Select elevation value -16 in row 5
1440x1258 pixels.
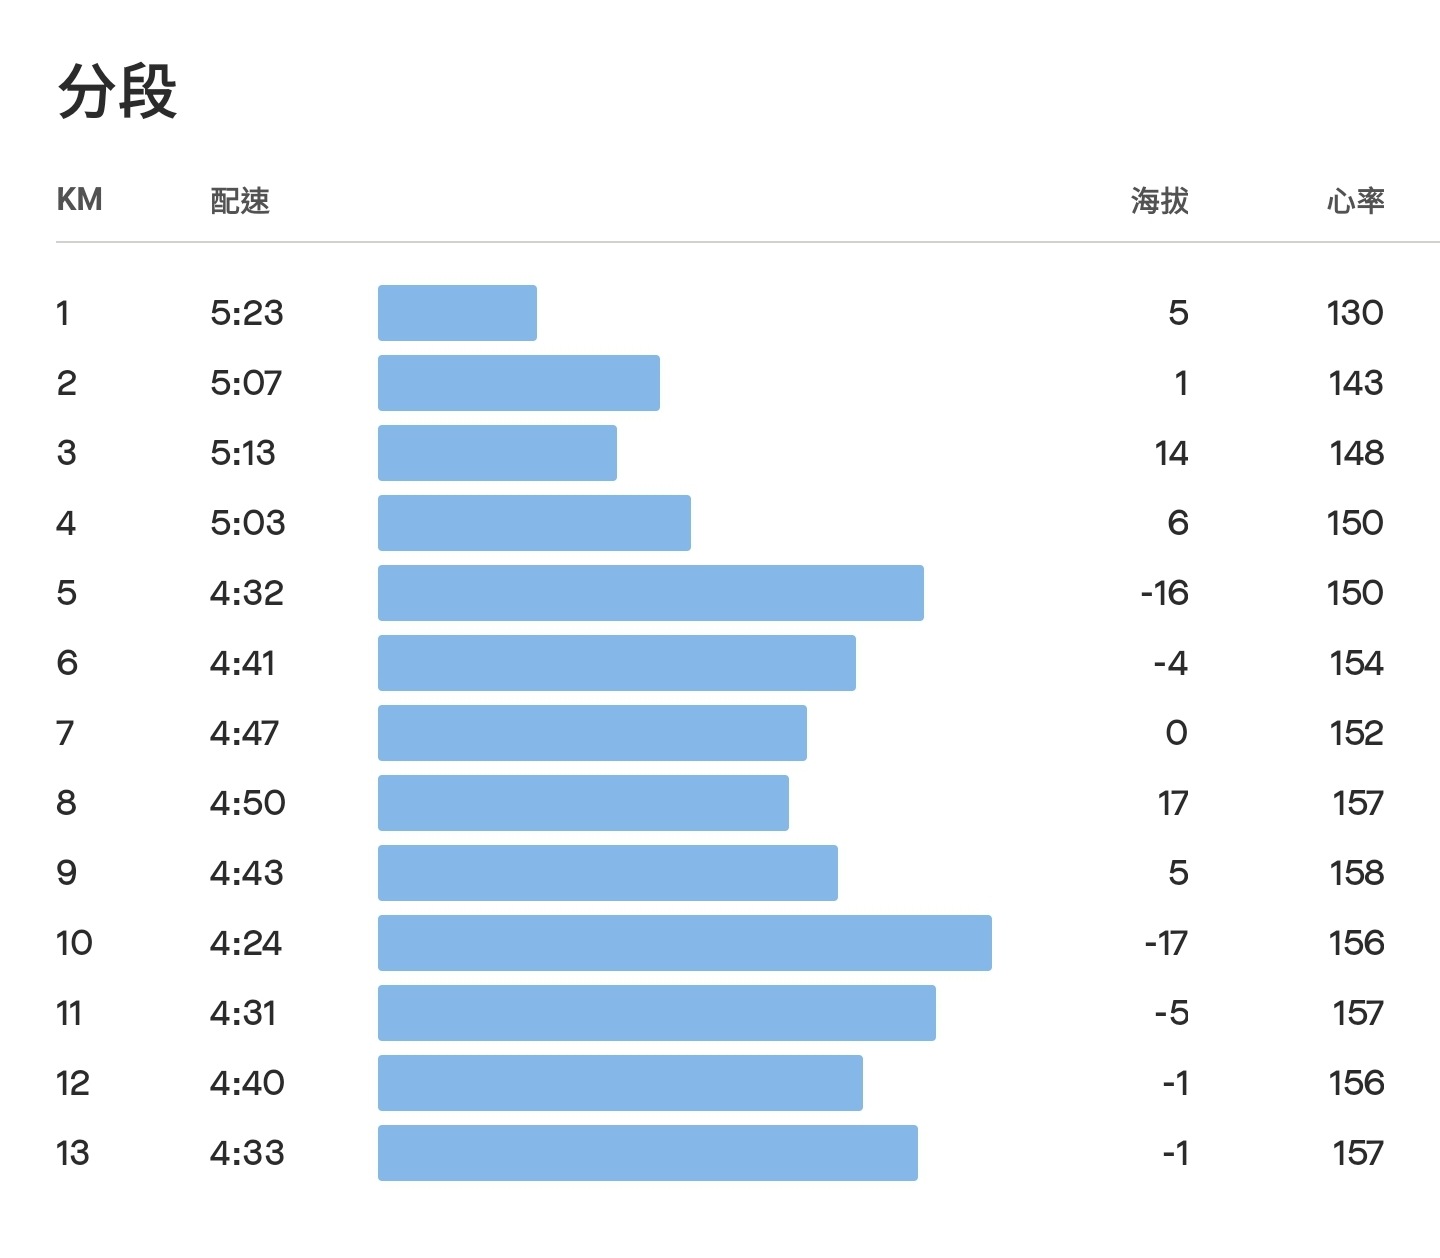1165,593
